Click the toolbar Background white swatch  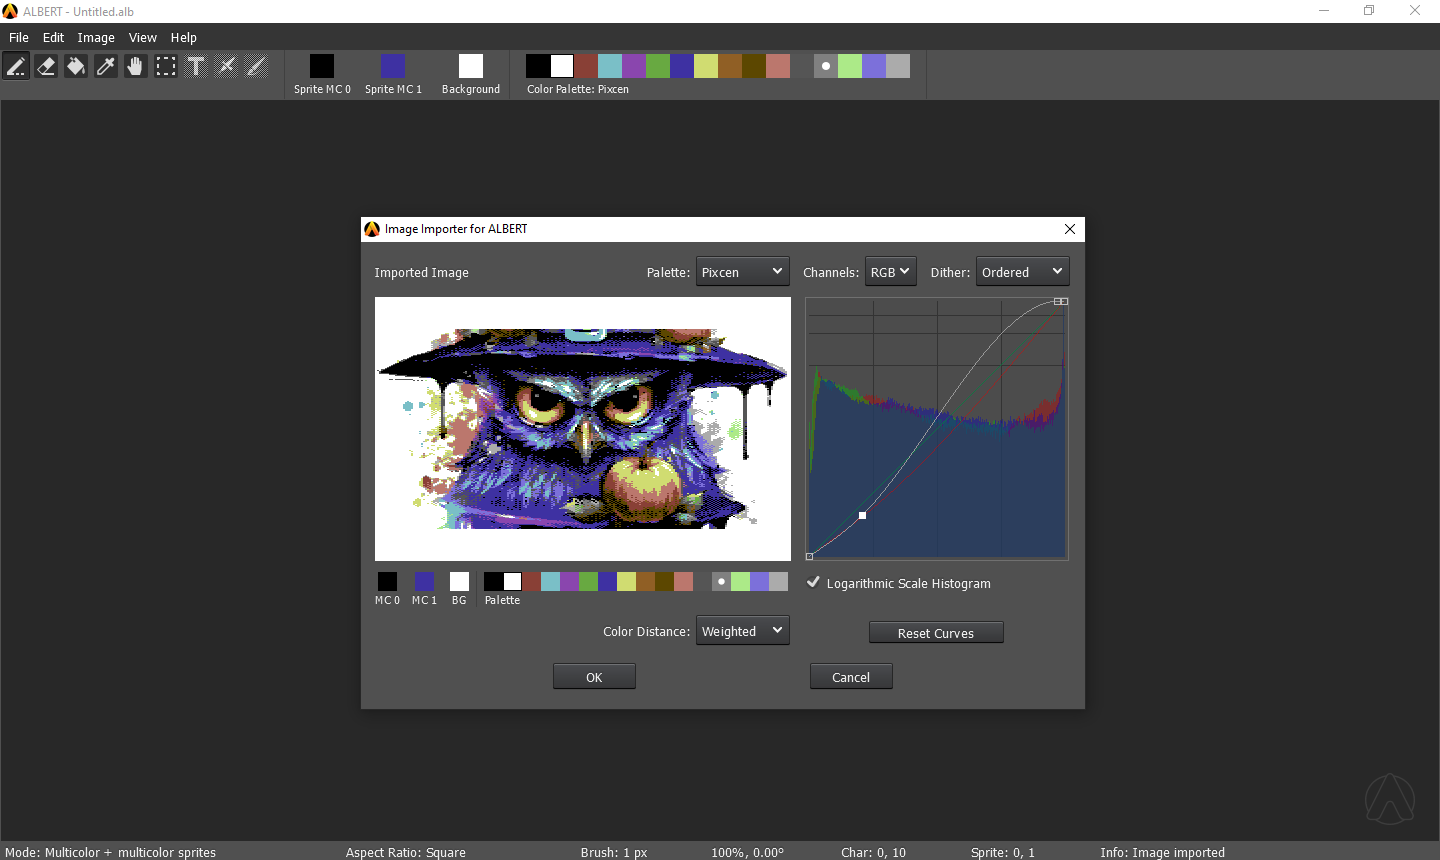point(471,66)
